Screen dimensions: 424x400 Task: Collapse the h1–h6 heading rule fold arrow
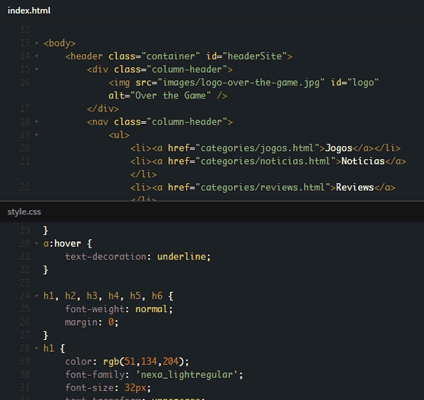[x=37, y=296]
